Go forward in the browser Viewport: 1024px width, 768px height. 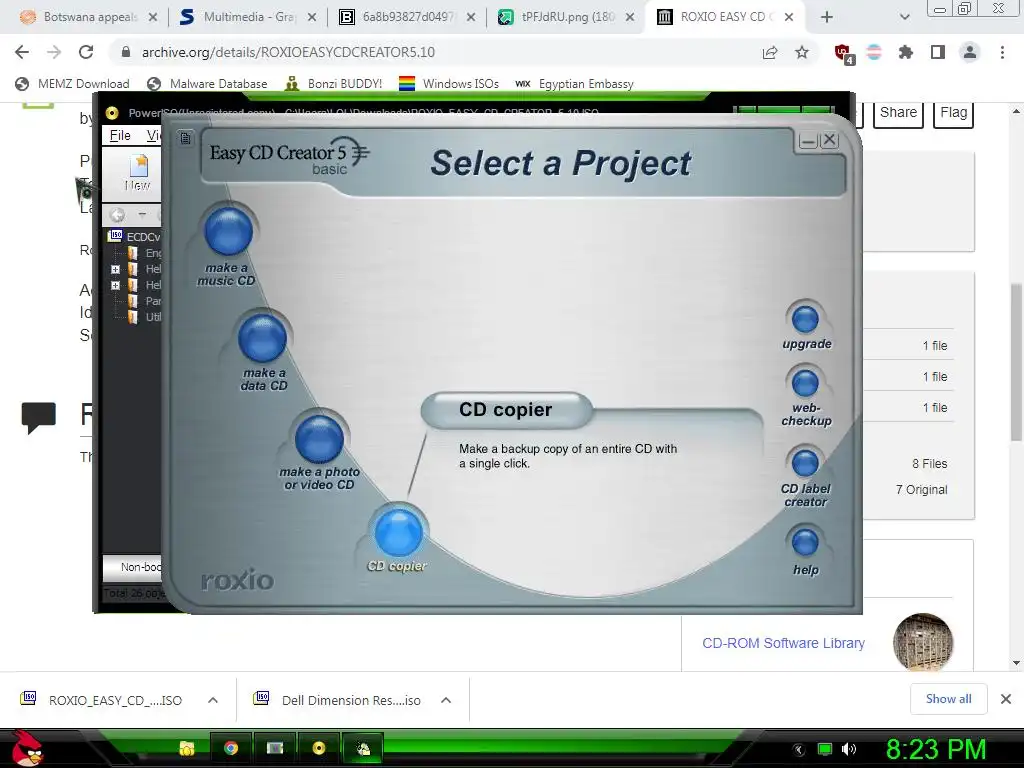(x=54, y=52)
